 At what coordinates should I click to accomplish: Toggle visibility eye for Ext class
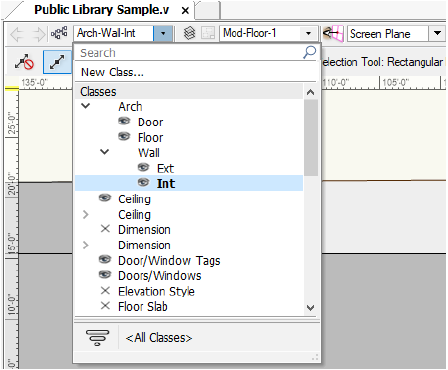coord(144,167)
